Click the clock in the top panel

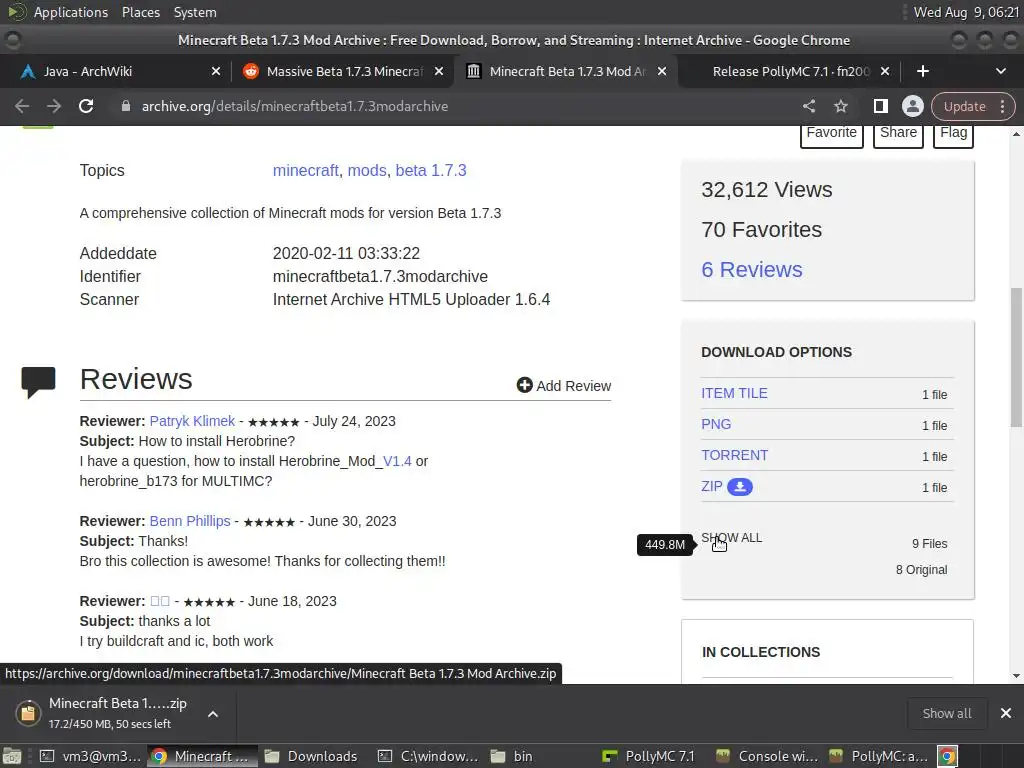click(966, 12)
